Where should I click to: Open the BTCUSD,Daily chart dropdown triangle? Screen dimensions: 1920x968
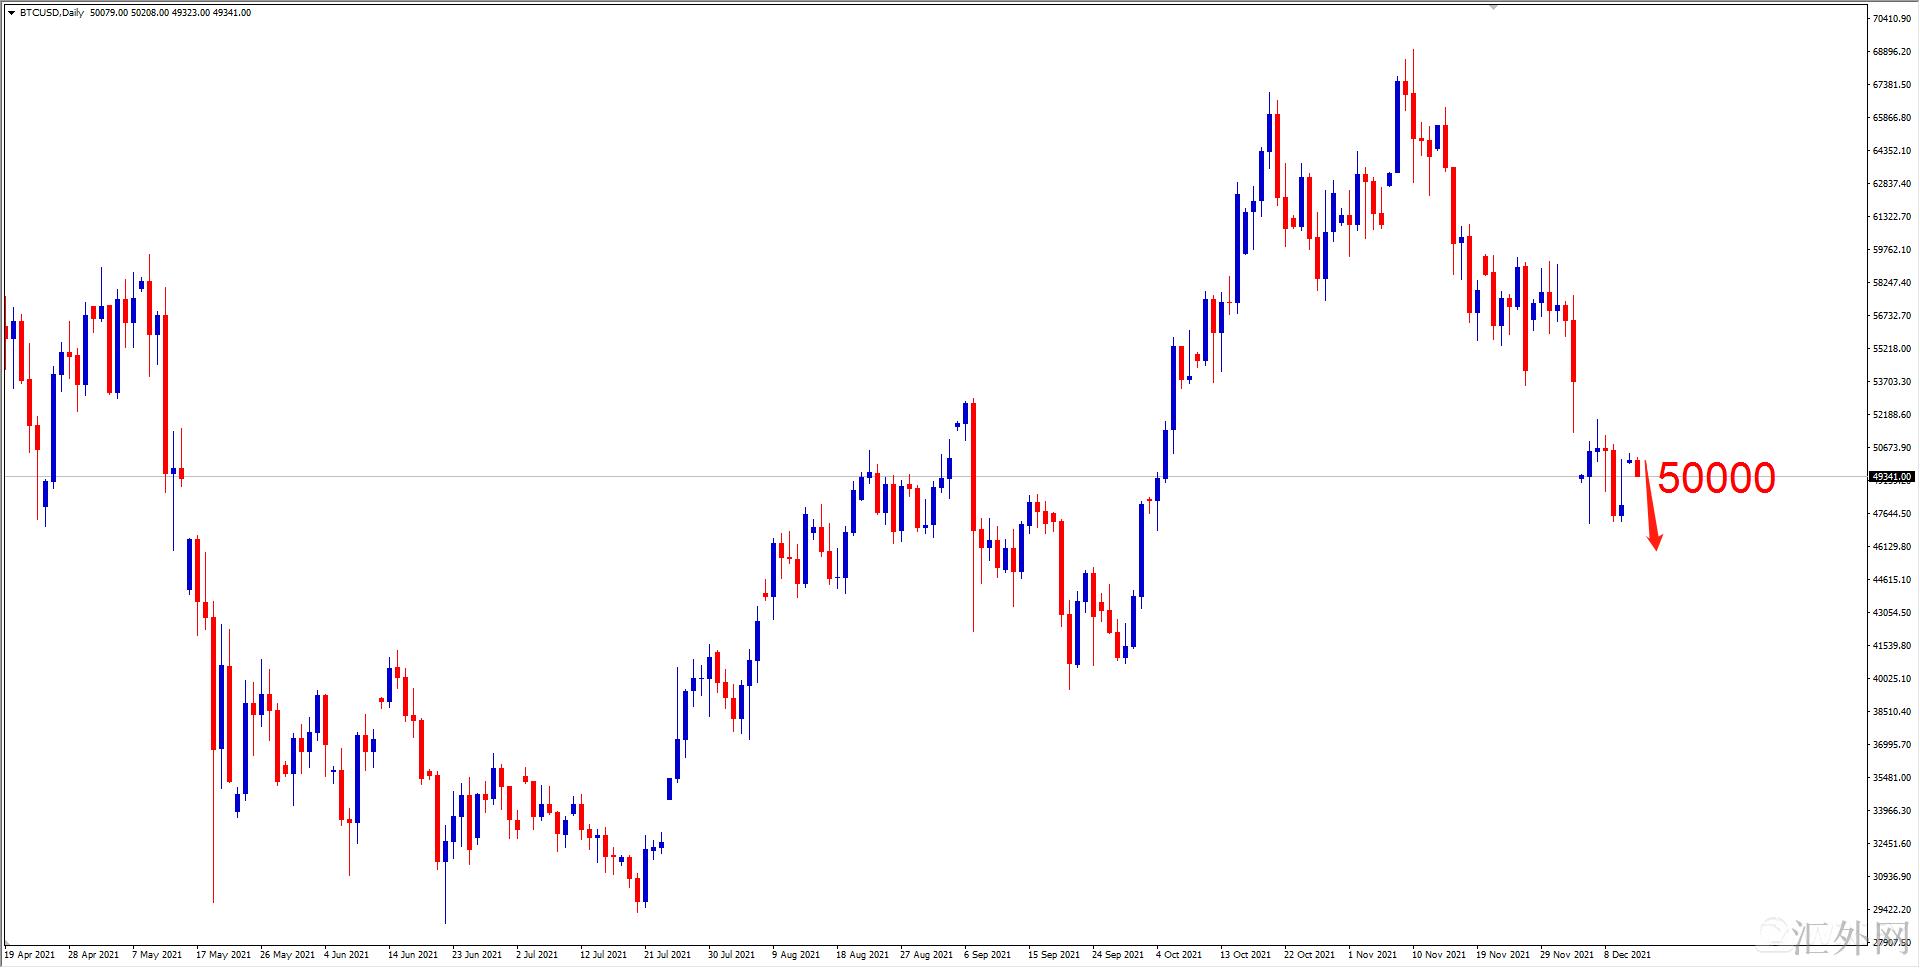pyautogui.click(x=11, y=13)
